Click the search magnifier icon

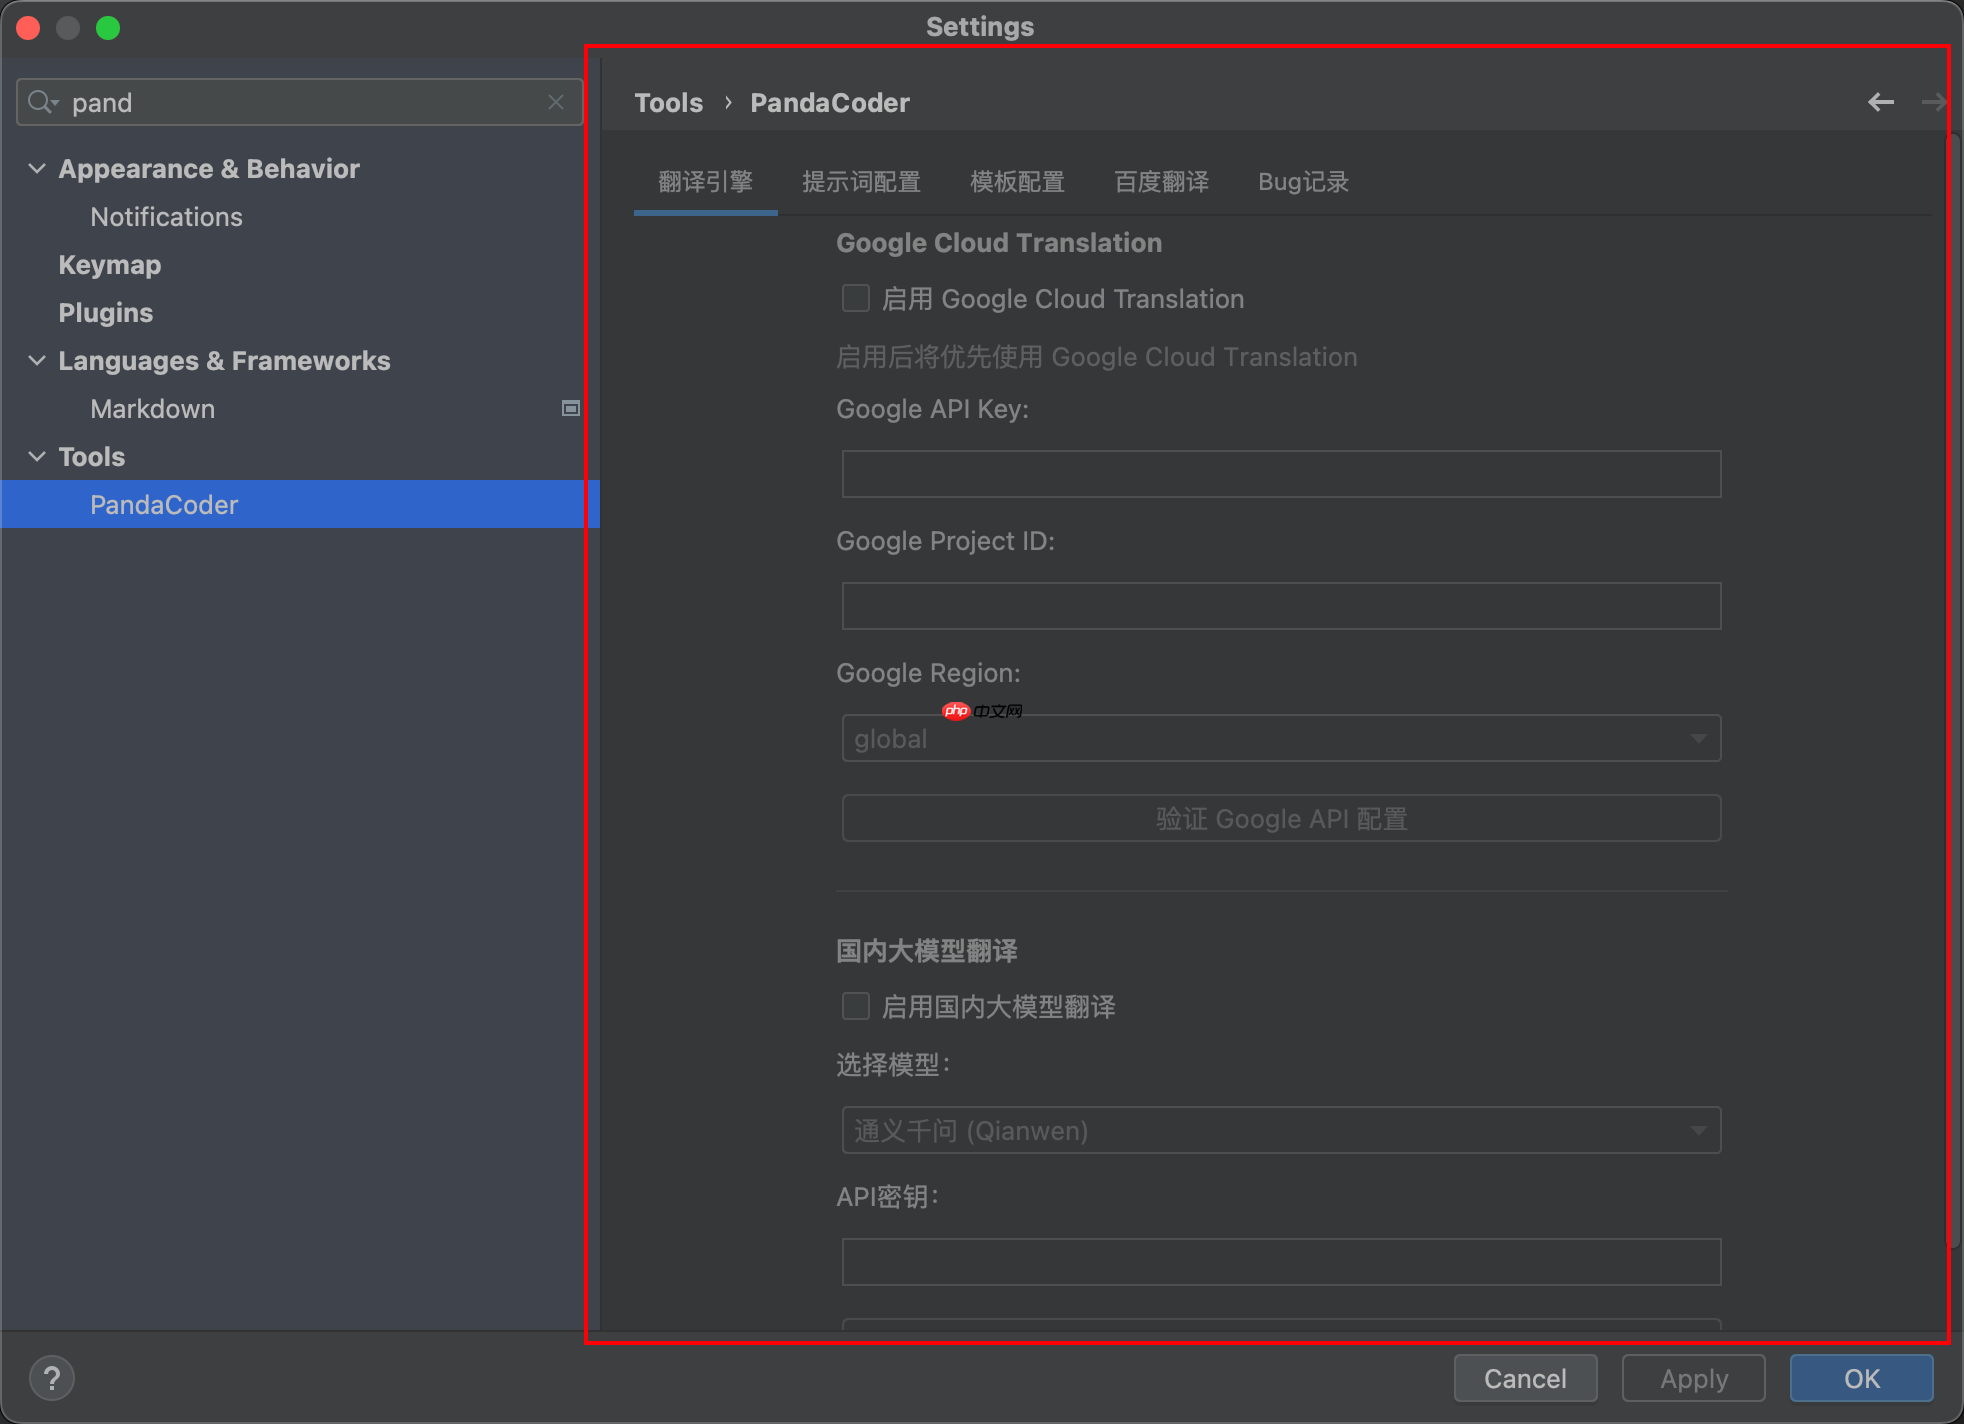pos(42,101)
